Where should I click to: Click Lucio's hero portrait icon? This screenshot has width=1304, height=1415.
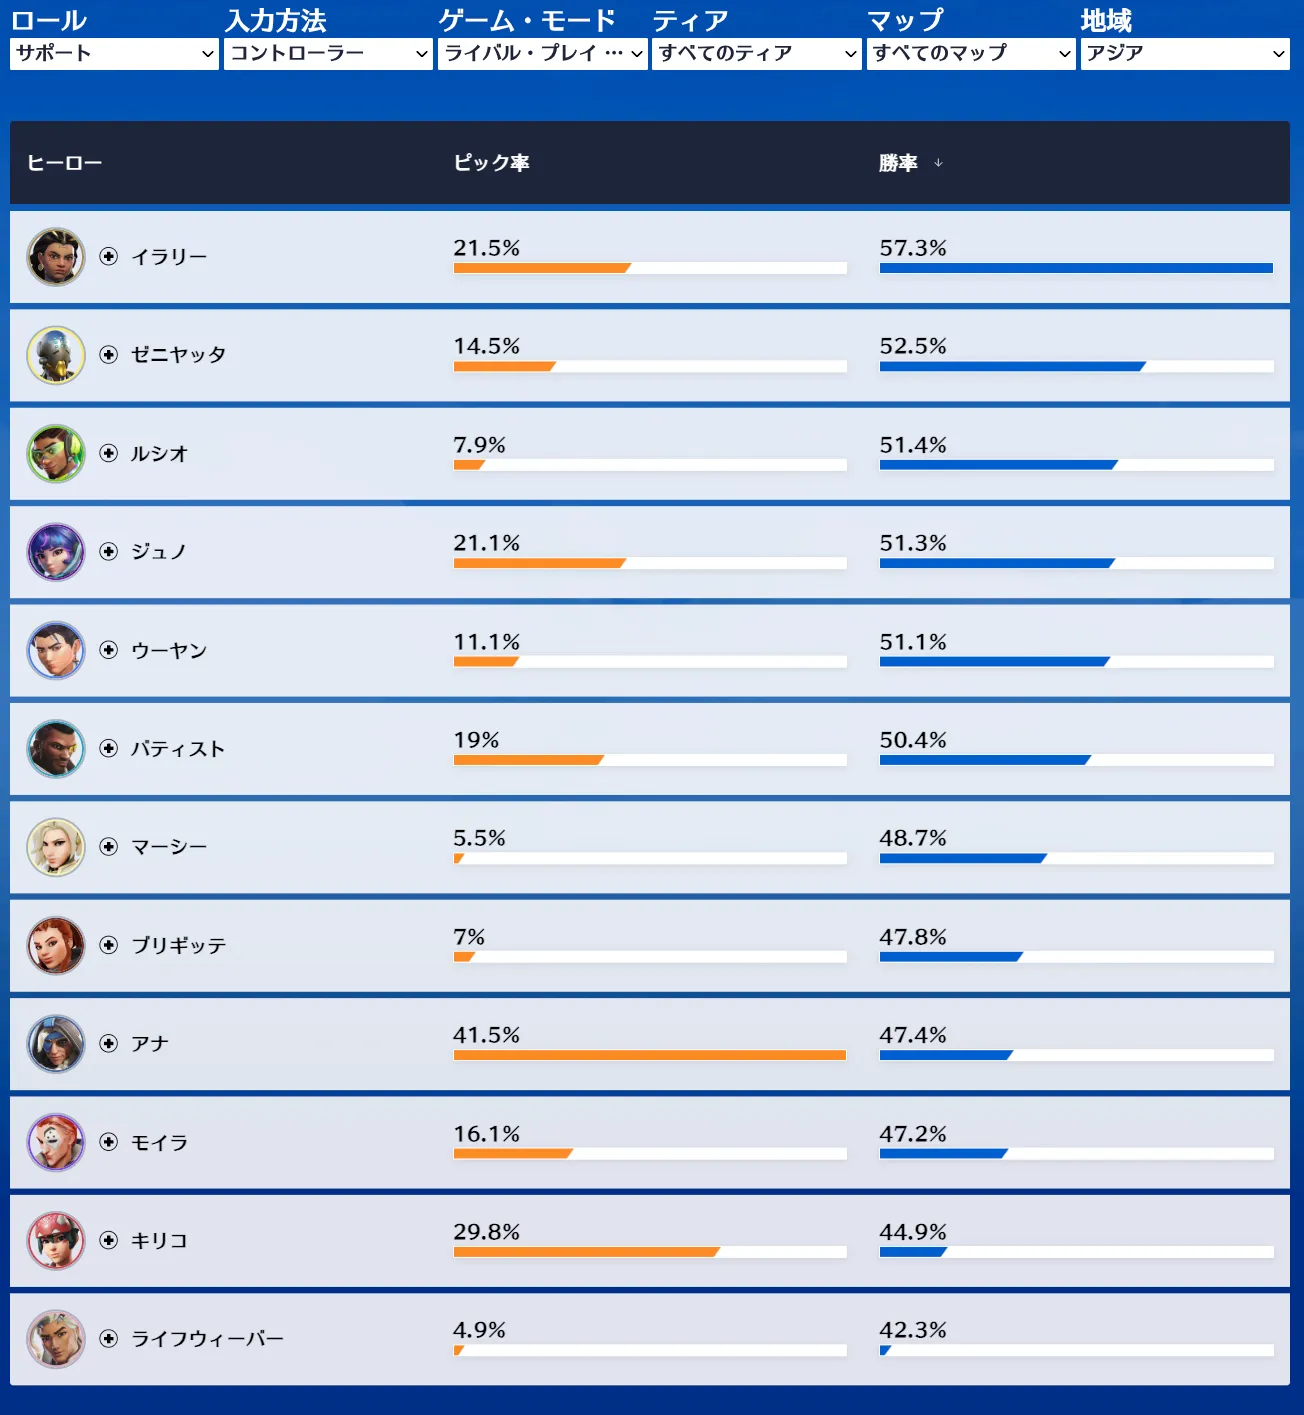click(56, 454)
